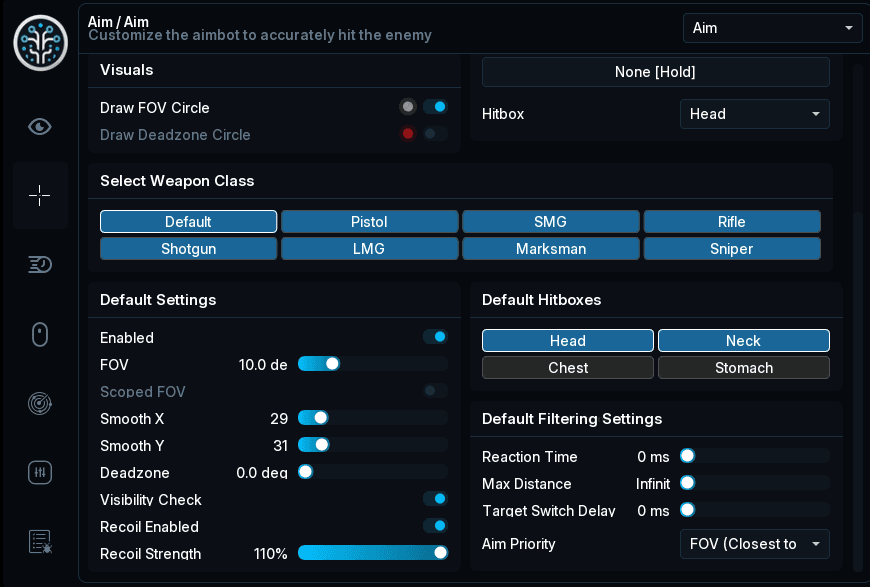Click the Max Distance slider handle
This screenshot has height=587, width=870.
pos(687,483)
